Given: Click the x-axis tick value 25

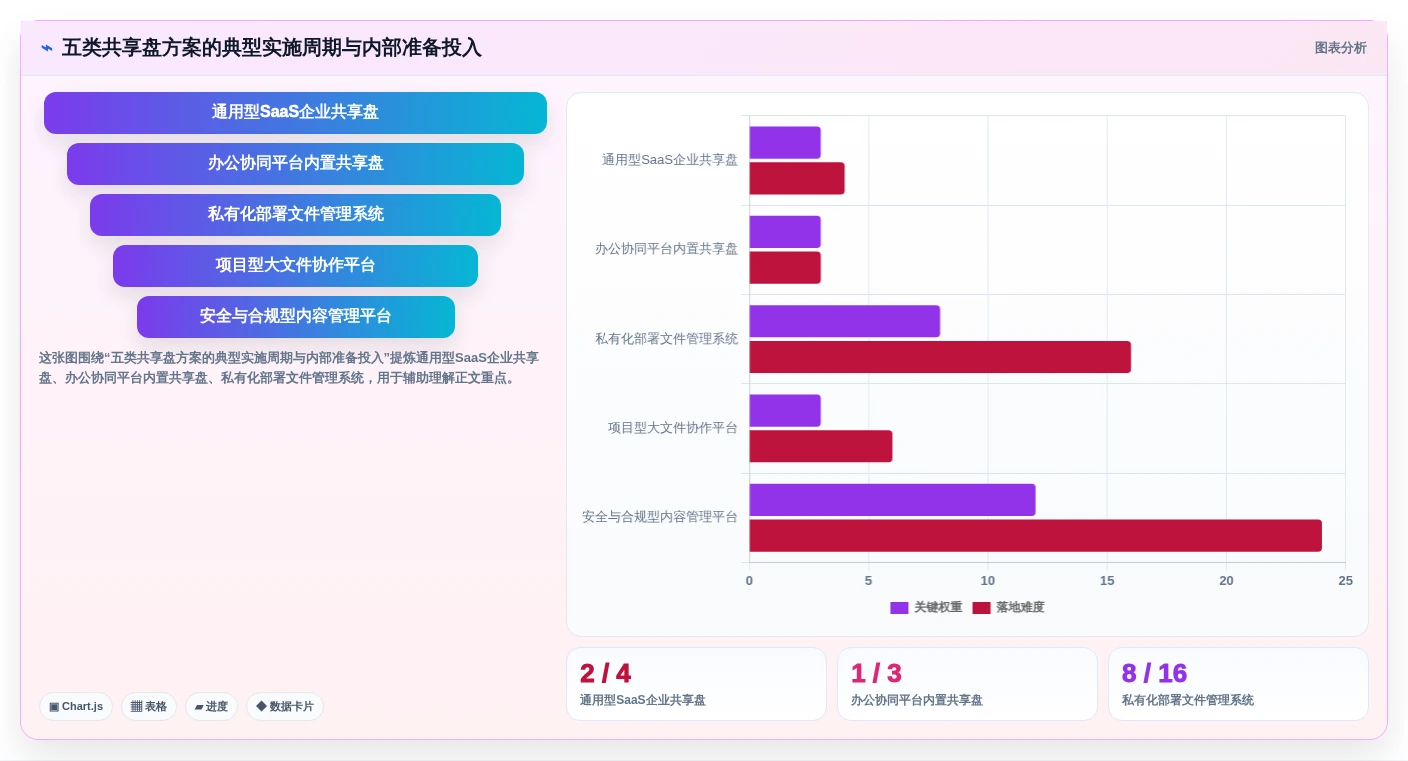Looking at the screenshot, I should pos(1345,581).
